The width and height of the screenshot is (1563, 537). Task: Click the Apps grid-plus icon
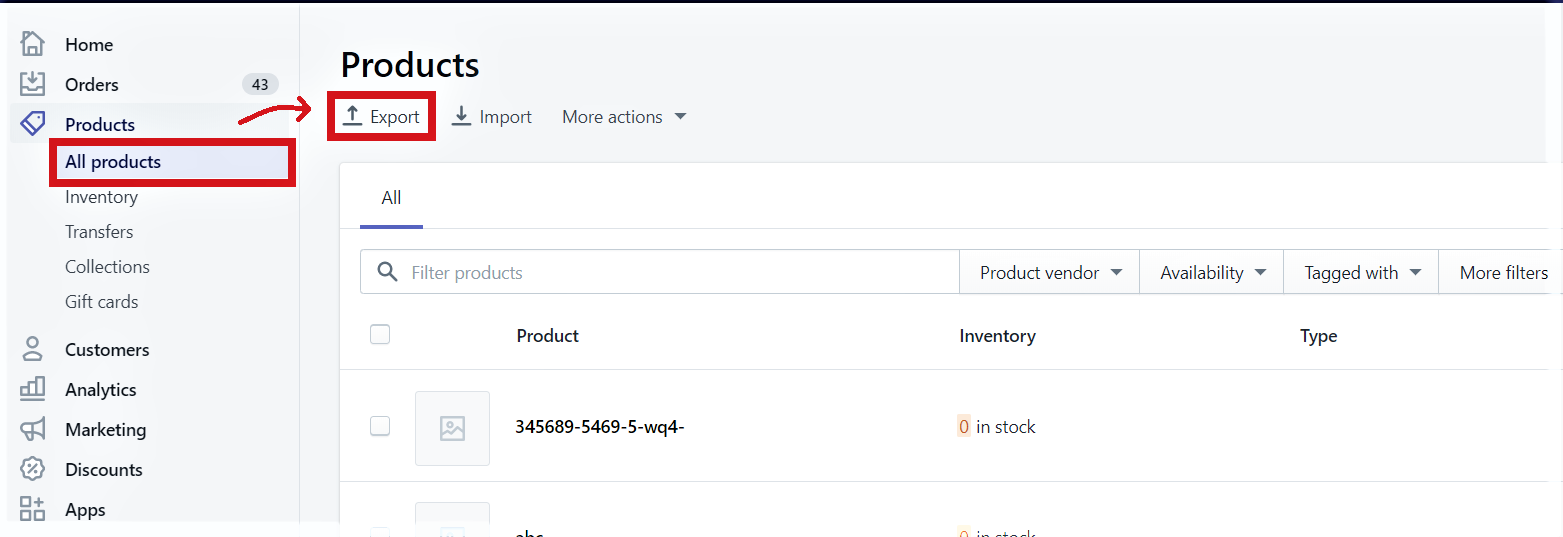coord(33,509)
